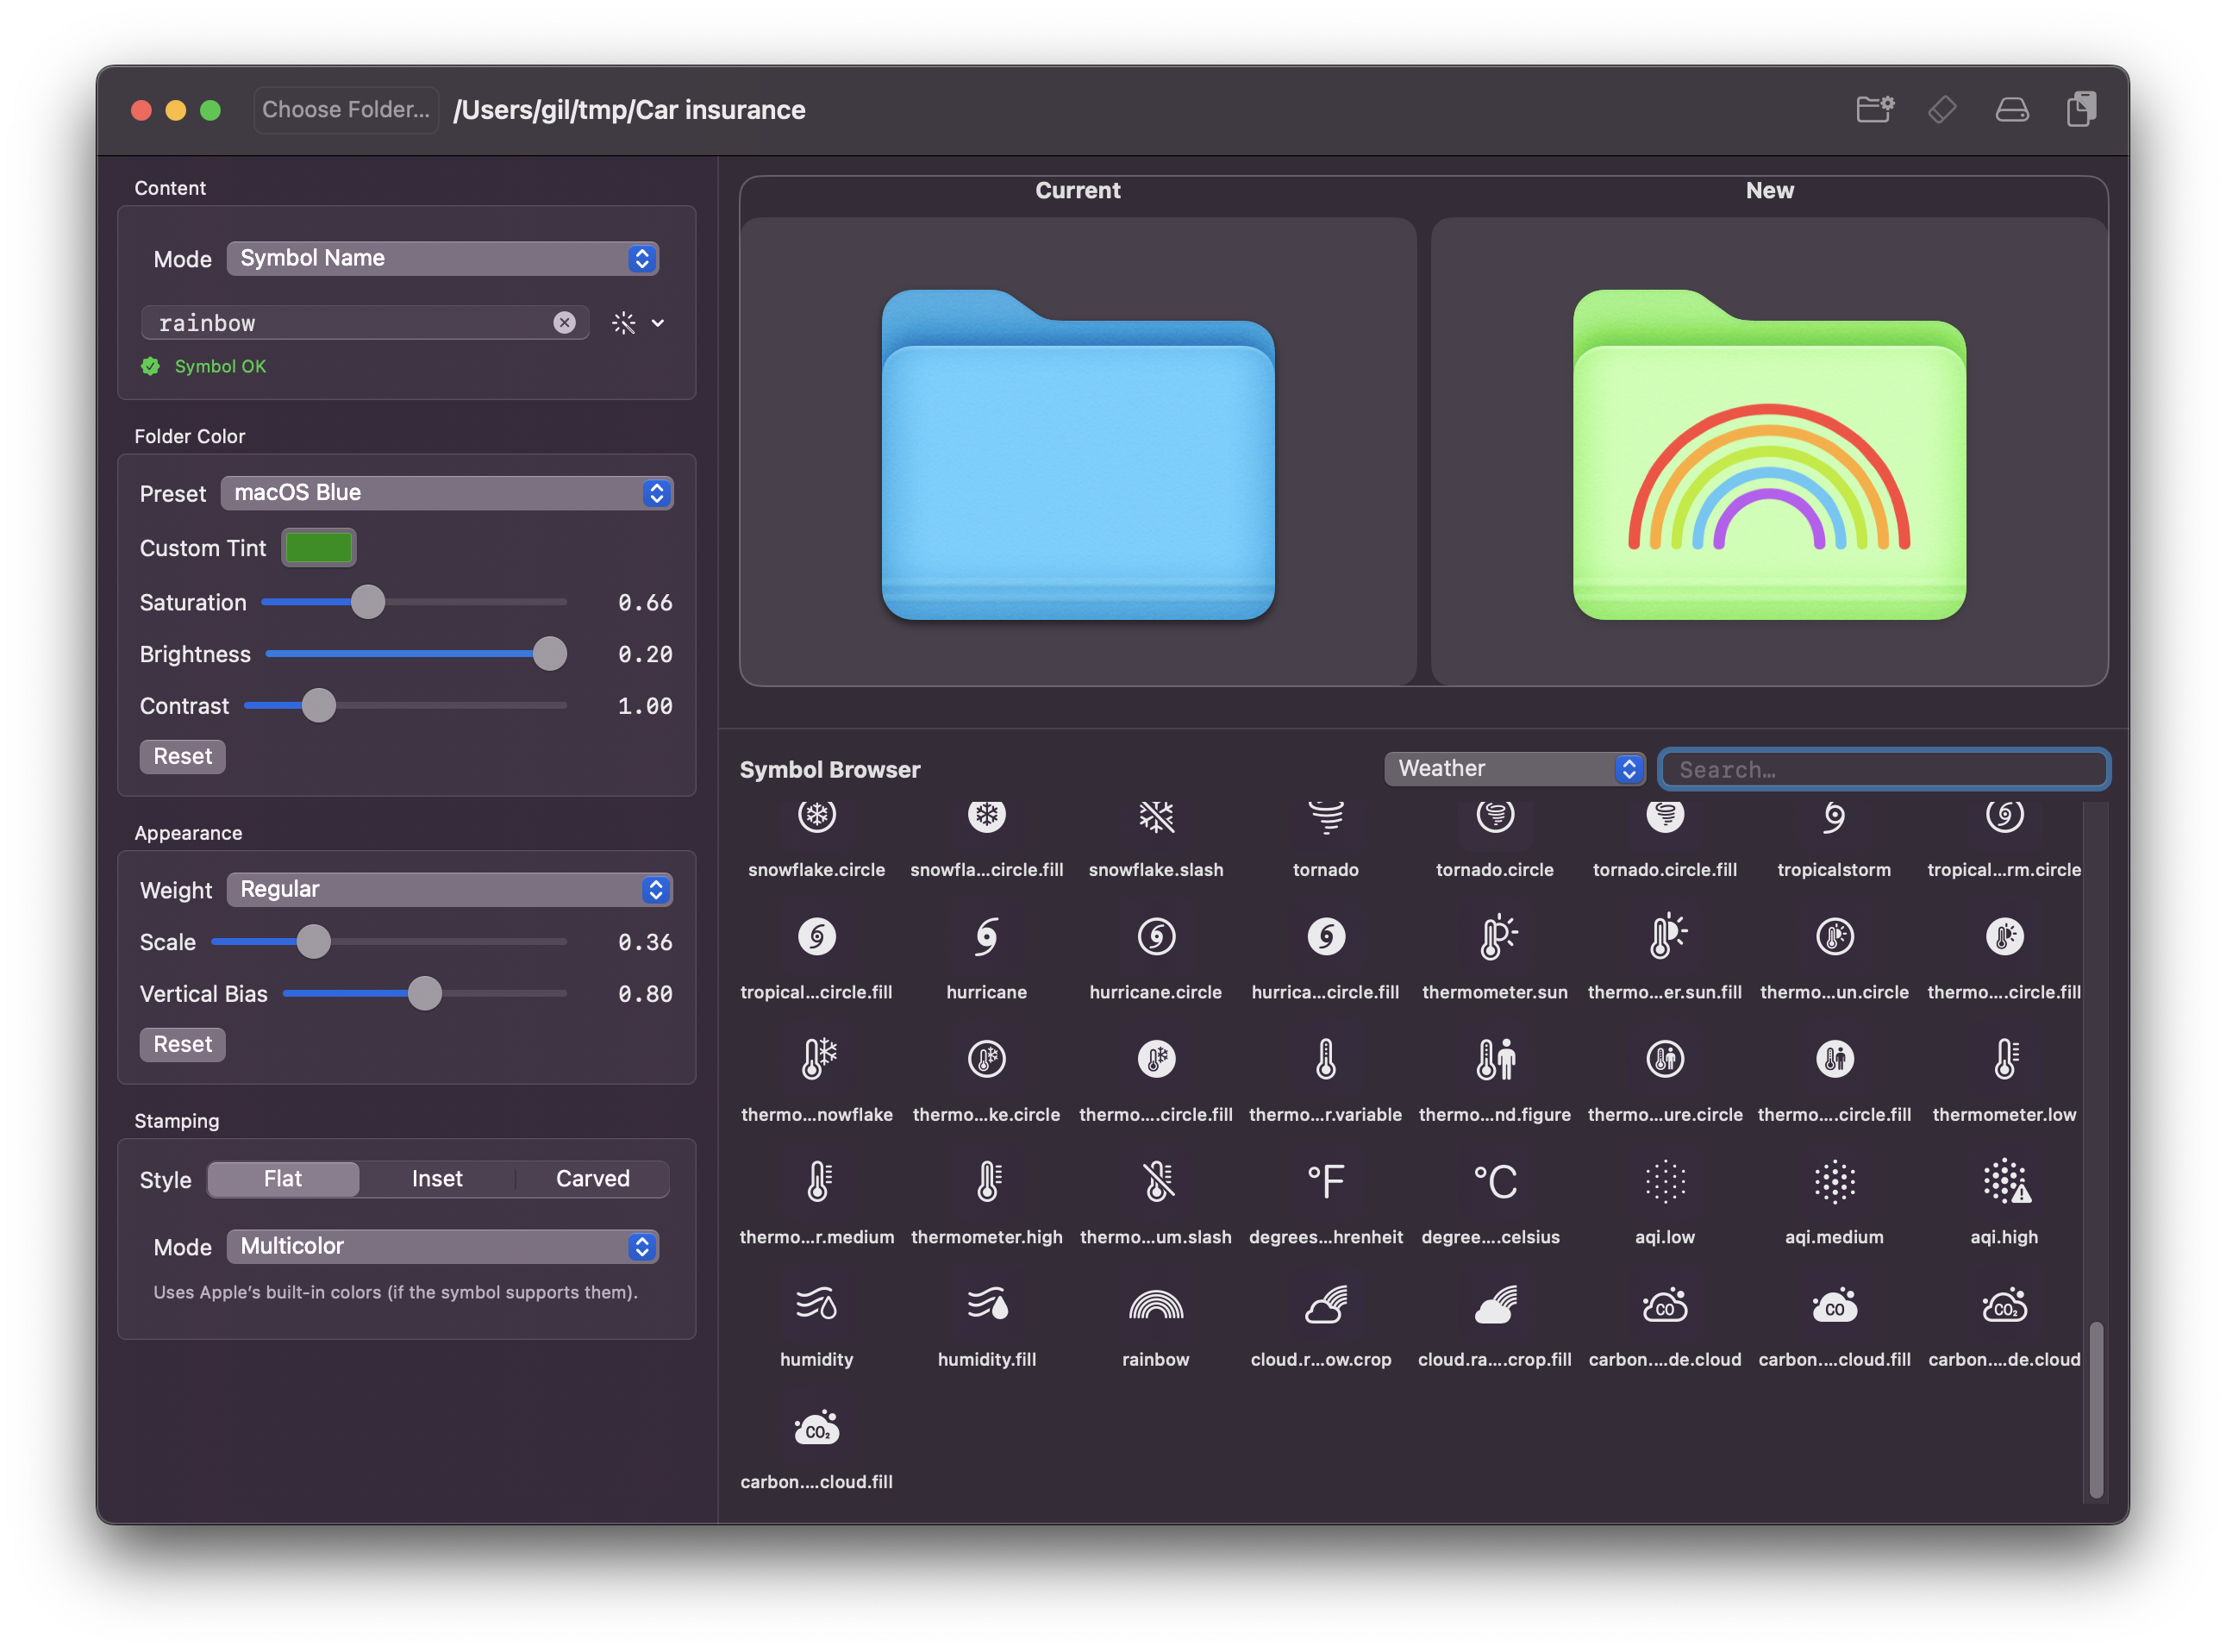This screenshot has width=2226, height=1652.
Task: Click the copy settings icon in the toolbar
Action: point(2081,110)
